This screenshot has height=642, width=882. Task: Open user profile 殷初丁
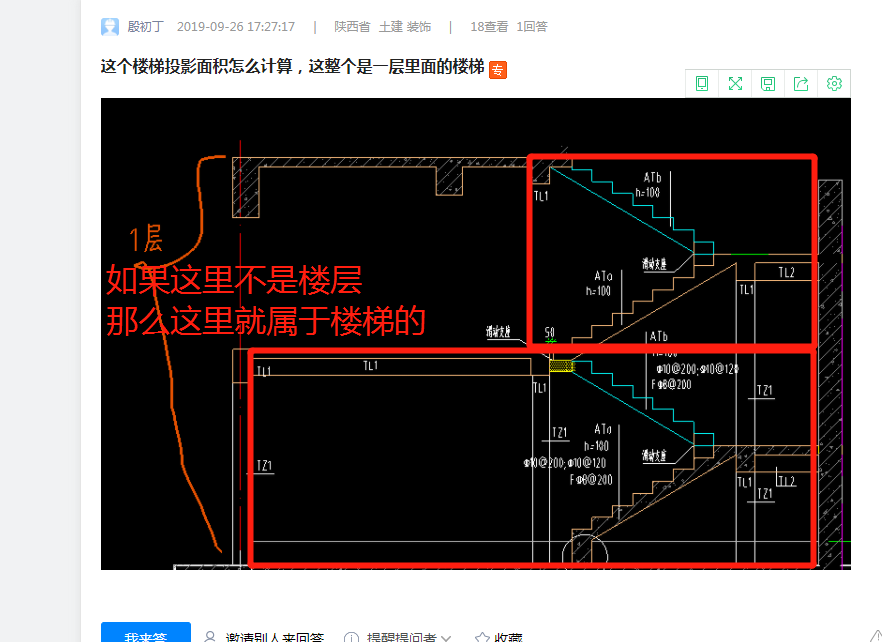145,26
